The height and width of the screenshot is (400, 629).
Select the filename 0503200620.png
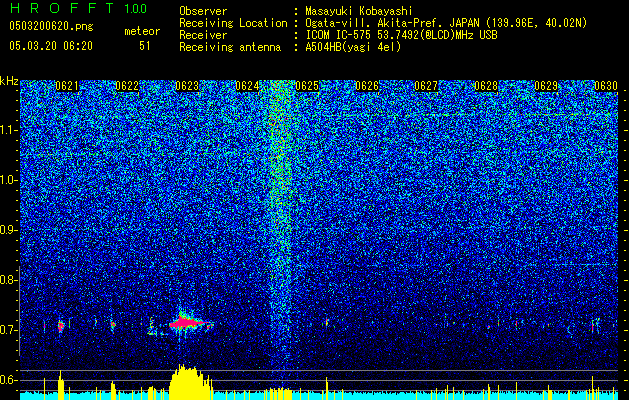click(51, 27)
